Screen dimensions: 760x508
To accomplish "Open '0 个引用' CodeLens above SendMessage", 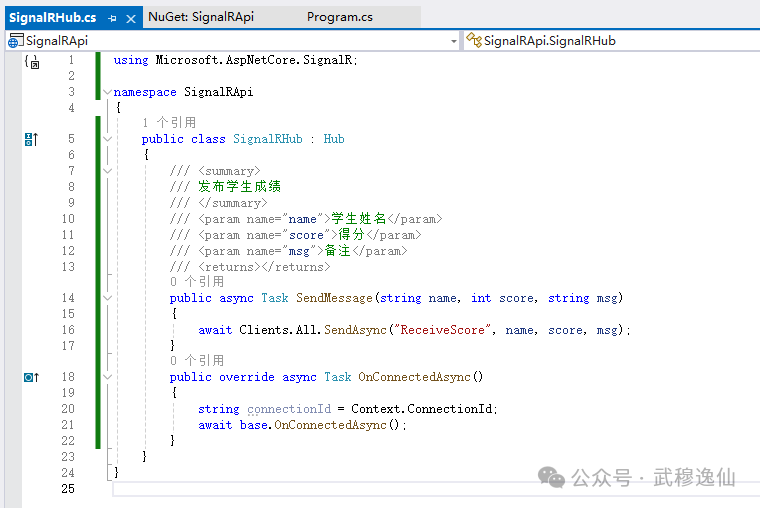I will point(197,282).
